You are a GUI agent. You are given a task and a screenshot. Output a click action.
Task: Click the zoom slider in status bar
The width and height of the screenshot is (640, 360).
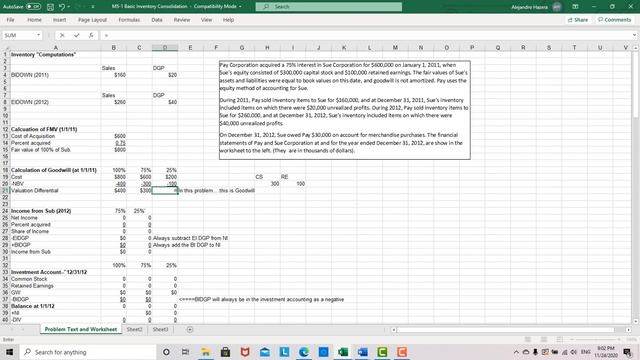tap(597, 340)
